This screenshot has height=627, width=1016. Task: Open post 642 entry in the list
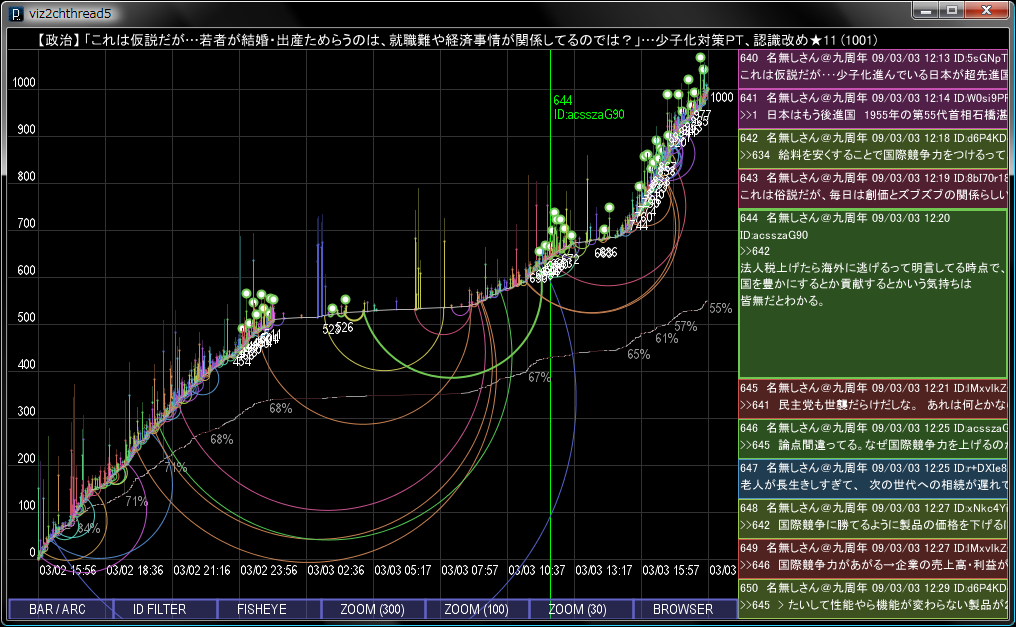872,147
